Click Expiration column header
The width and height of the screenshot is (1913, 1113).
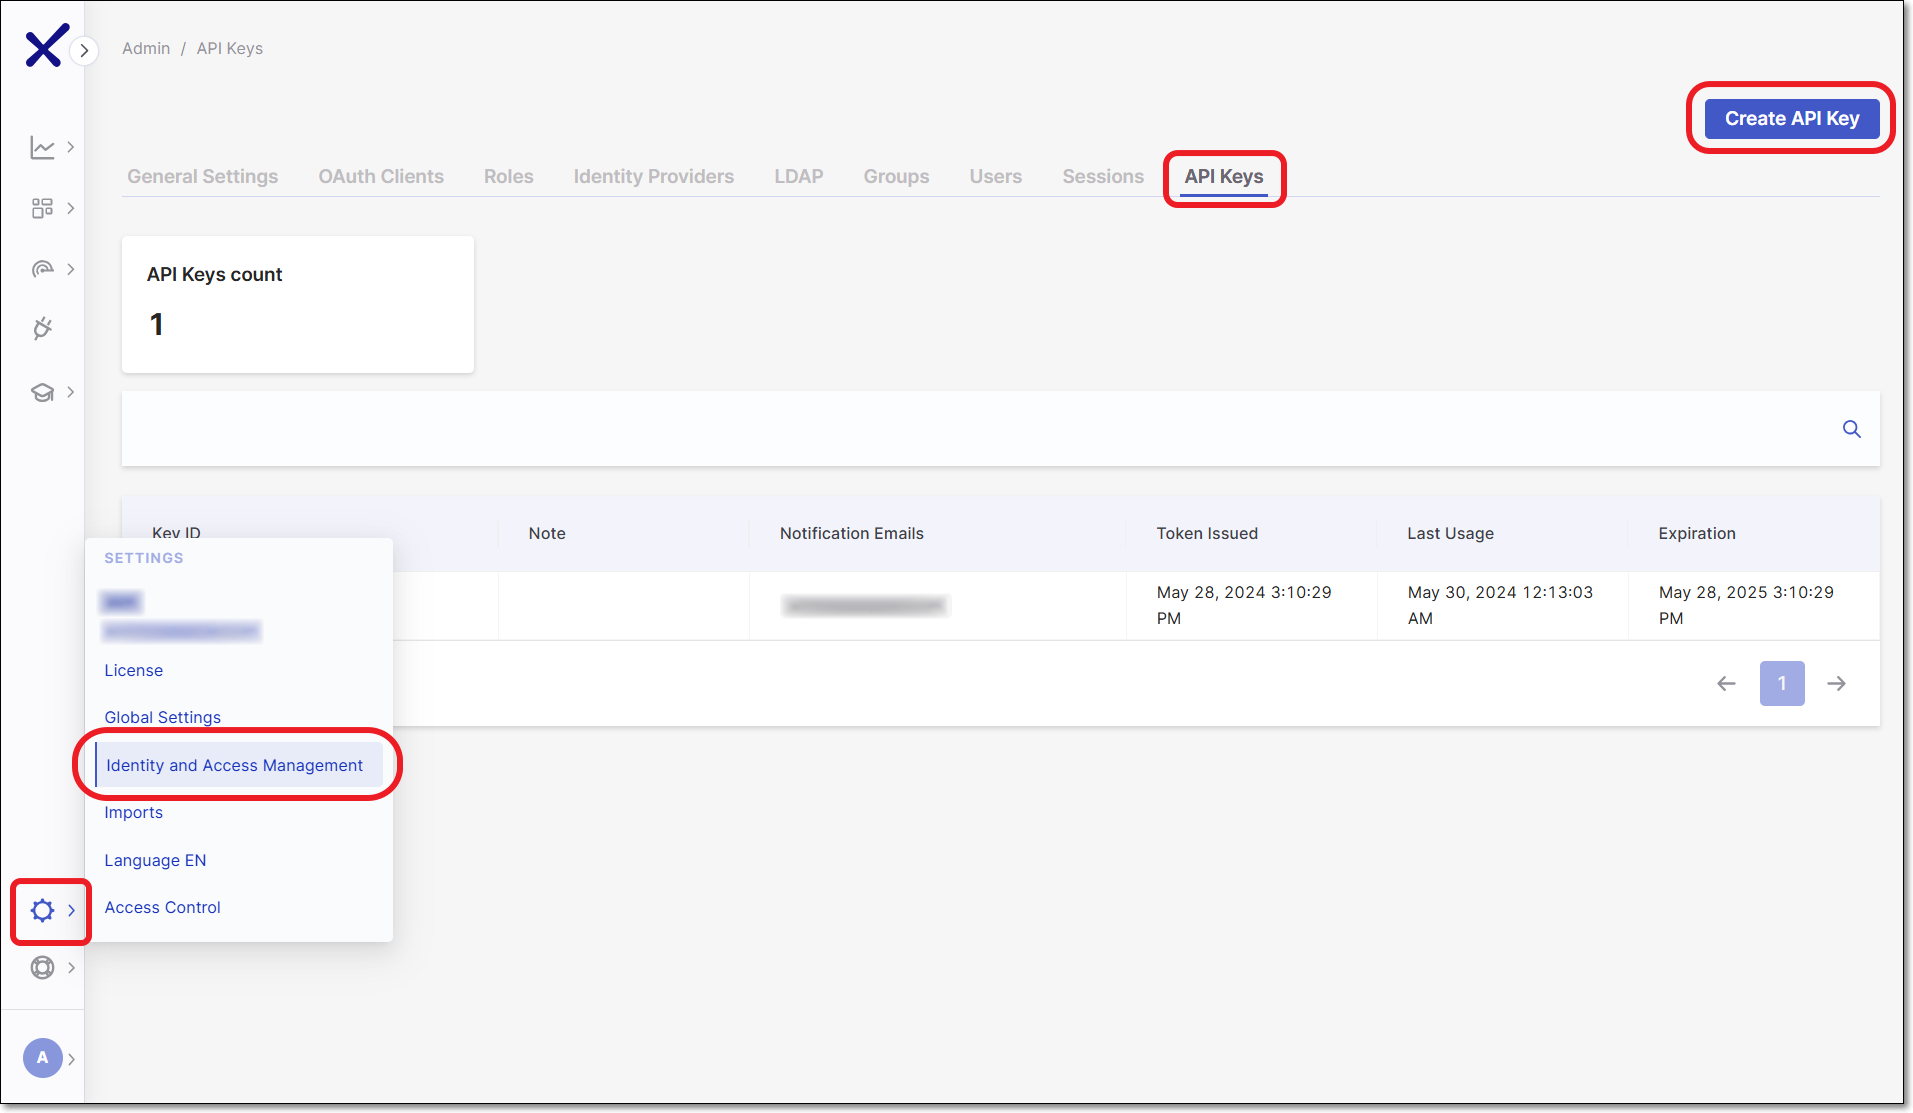(x=1697, y=533)
